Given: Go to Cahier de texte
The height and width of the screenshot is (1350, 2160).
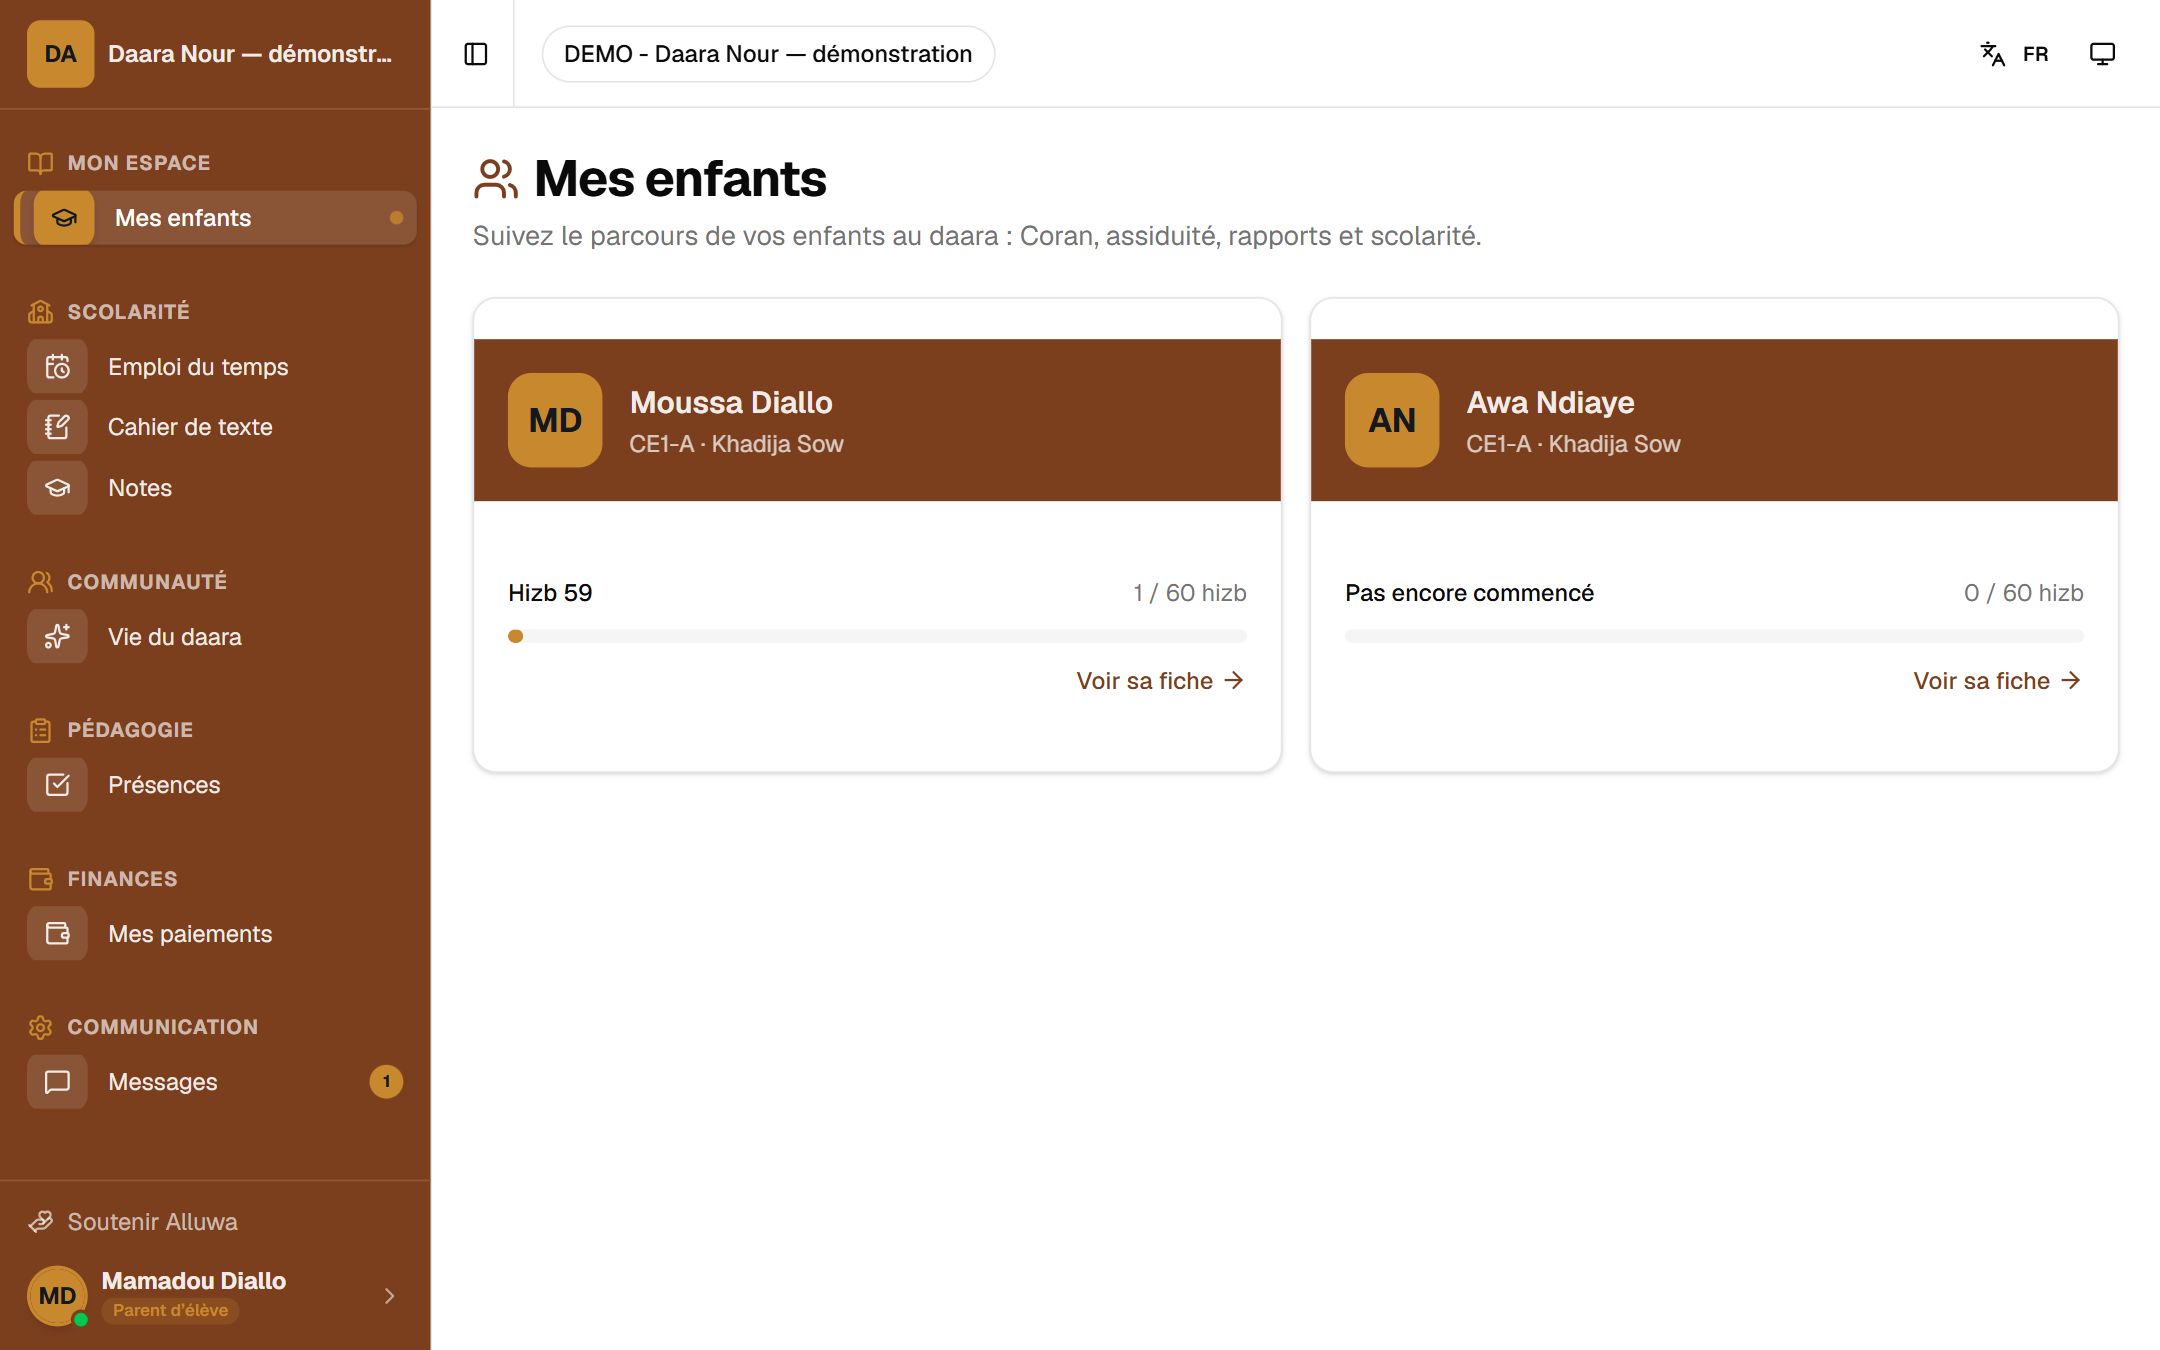Looking at the screenshot, I should pyautogui.click(x=215, y=427).
